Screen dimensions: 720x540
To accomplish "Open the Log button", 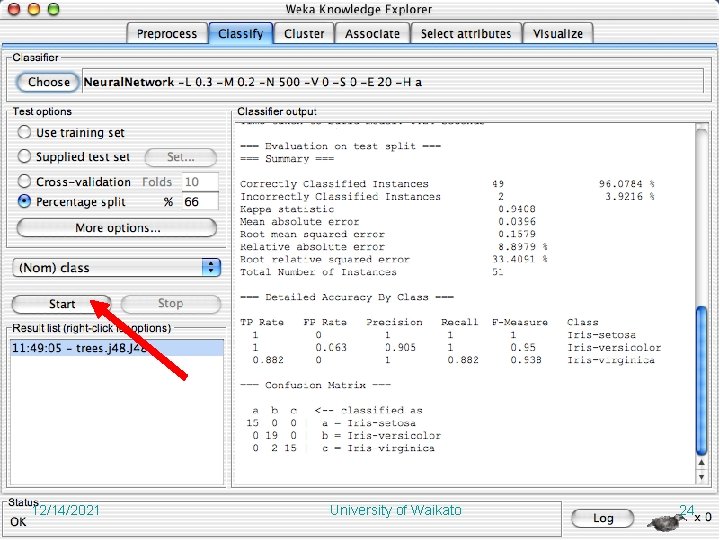I will click(603, 518).
